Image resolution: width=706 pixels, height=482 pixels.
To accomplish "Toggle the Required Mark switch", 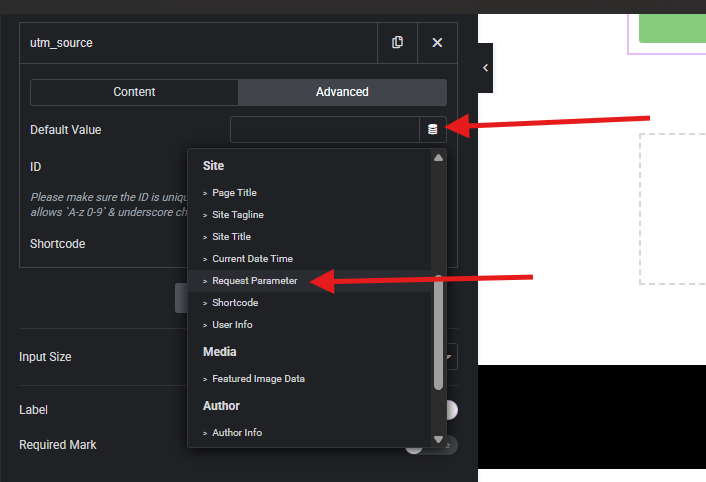I will click(431, 445).
